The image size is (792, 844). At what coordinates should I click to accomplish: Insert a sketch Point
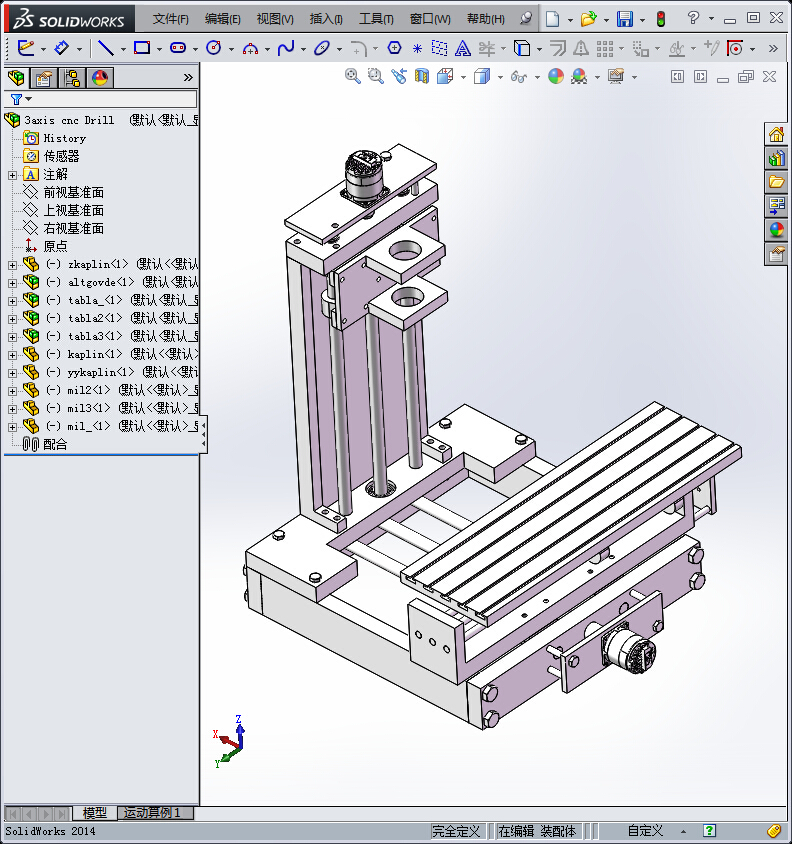417,49
